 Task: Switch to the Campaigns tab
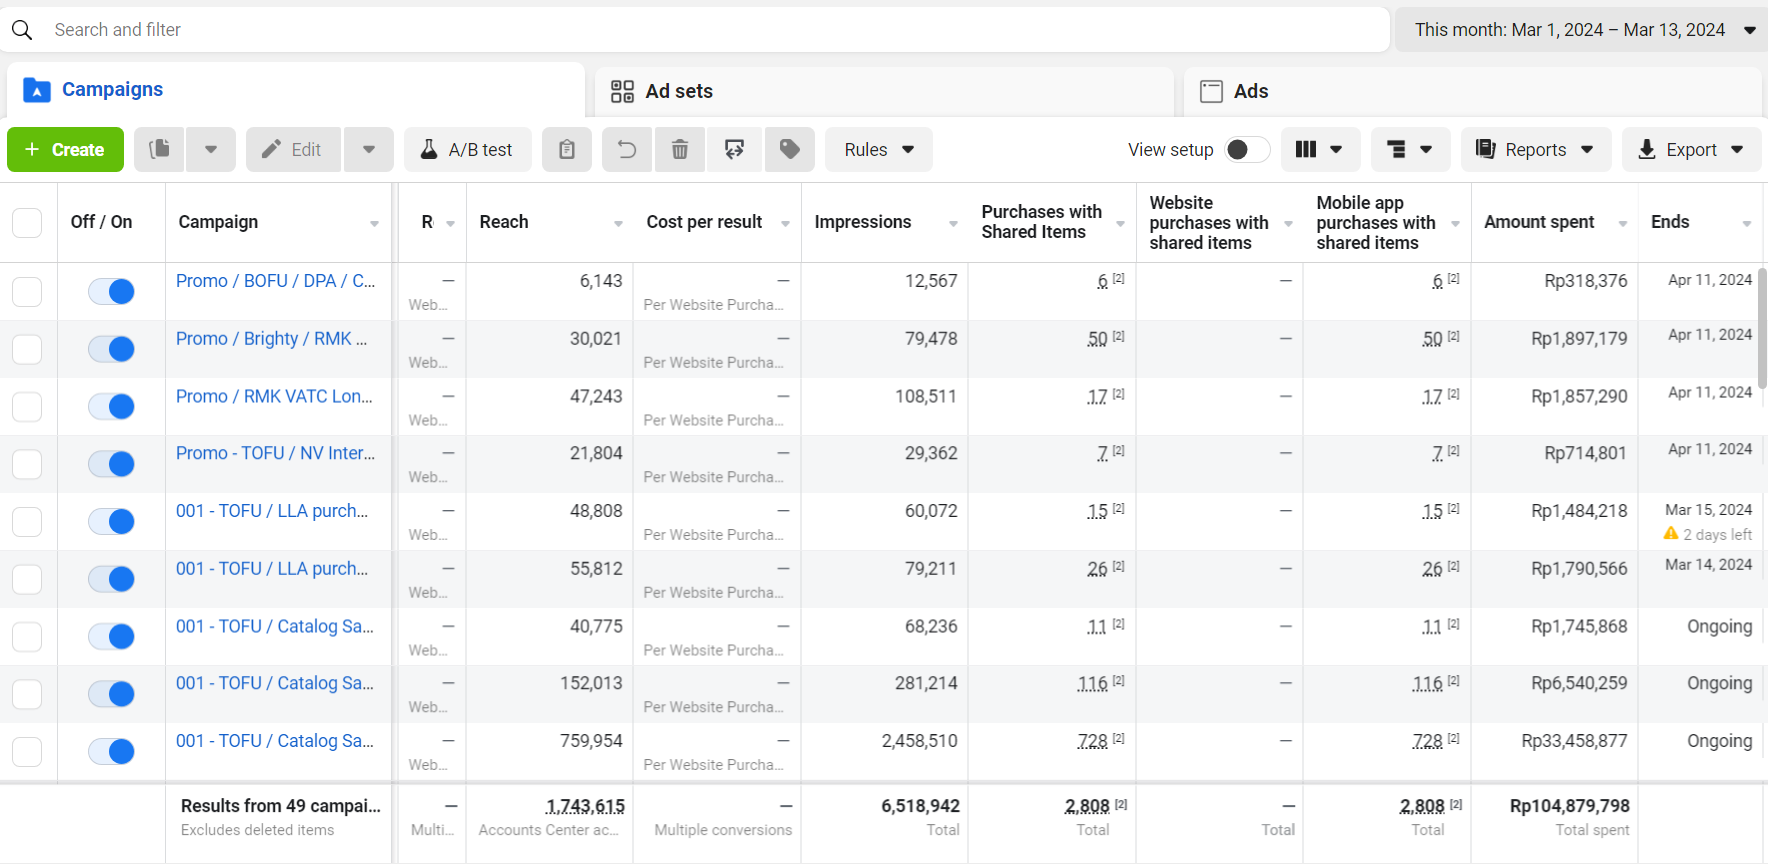296,90
